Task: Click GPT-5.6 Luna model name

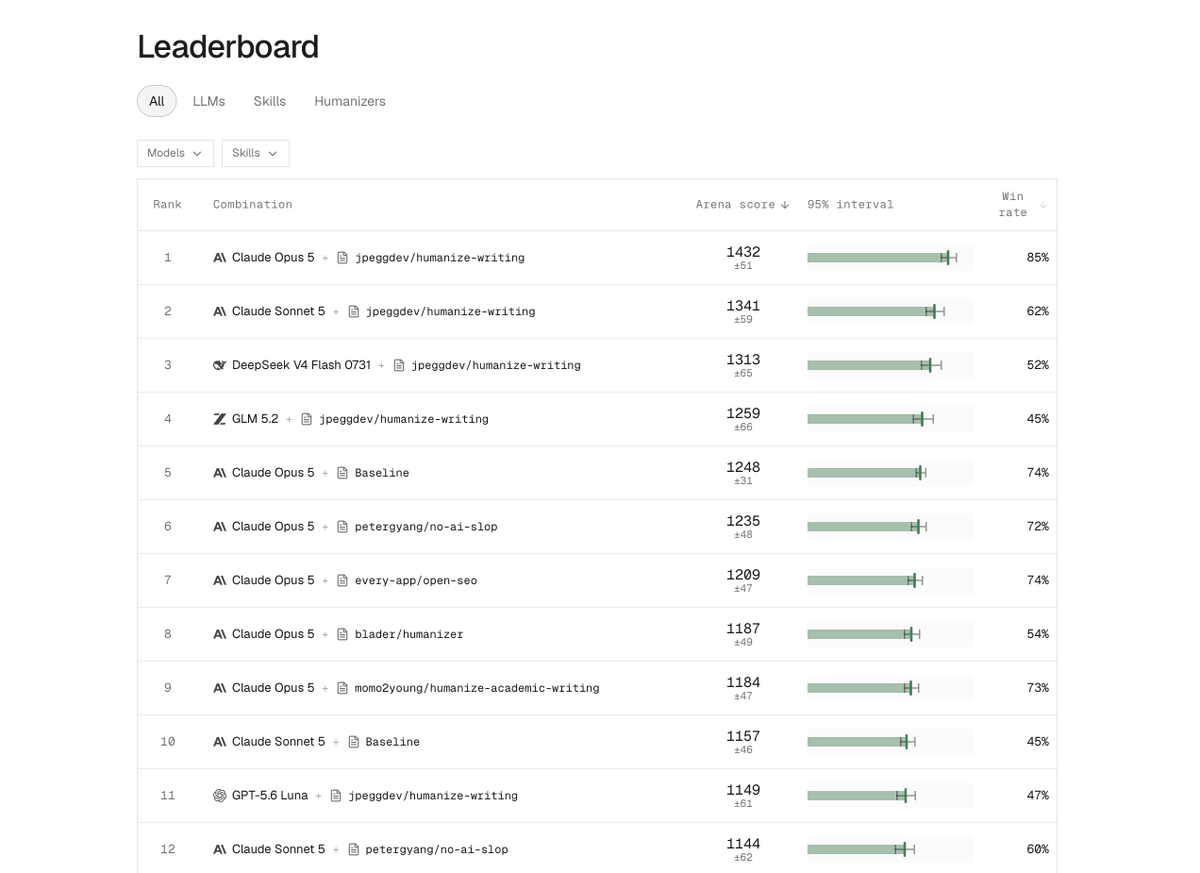Action: pos(270,795)
